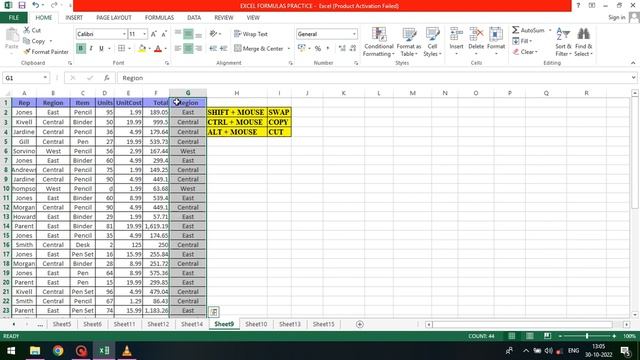This screenshot has height=360, width=640.
Task: Toggle Italic formatting
Action: click(91, 49)
